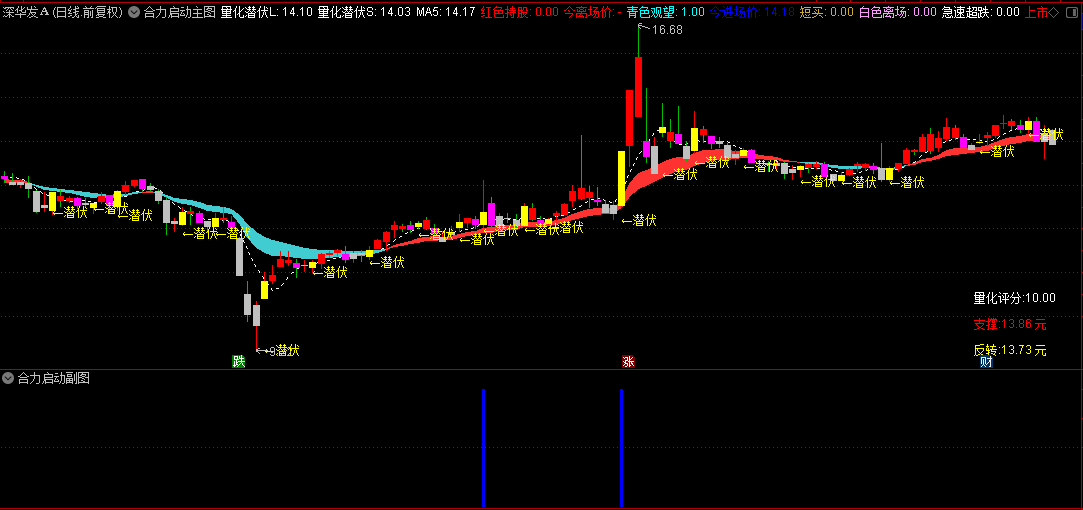Image resolution: width=1083 pixels, height=510 pixels.
Task: Click the right blue signal bar in sub-chart
Action: tap(622, 448)
